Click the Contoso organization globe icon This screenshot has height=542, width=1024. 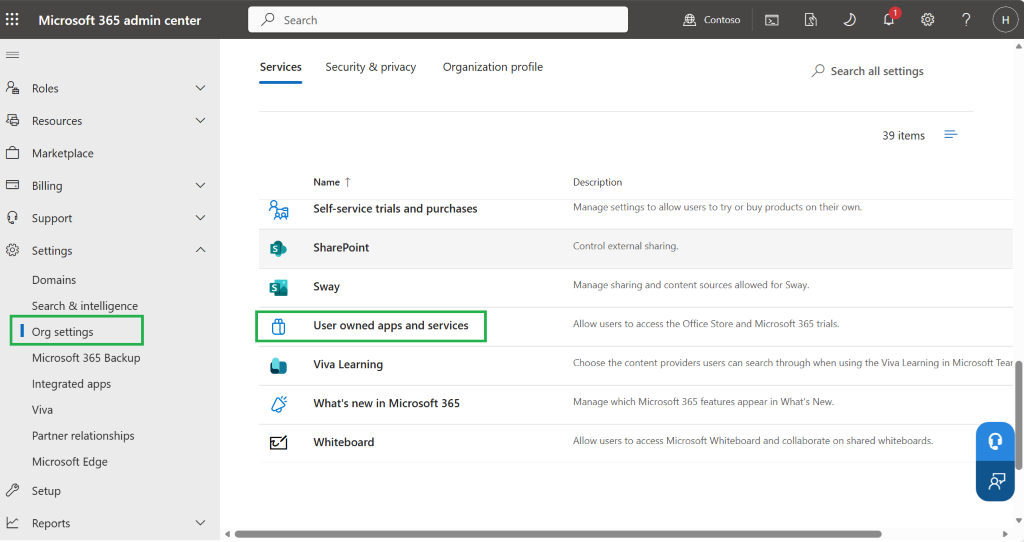pyautogui.click(x=690, y=20)
